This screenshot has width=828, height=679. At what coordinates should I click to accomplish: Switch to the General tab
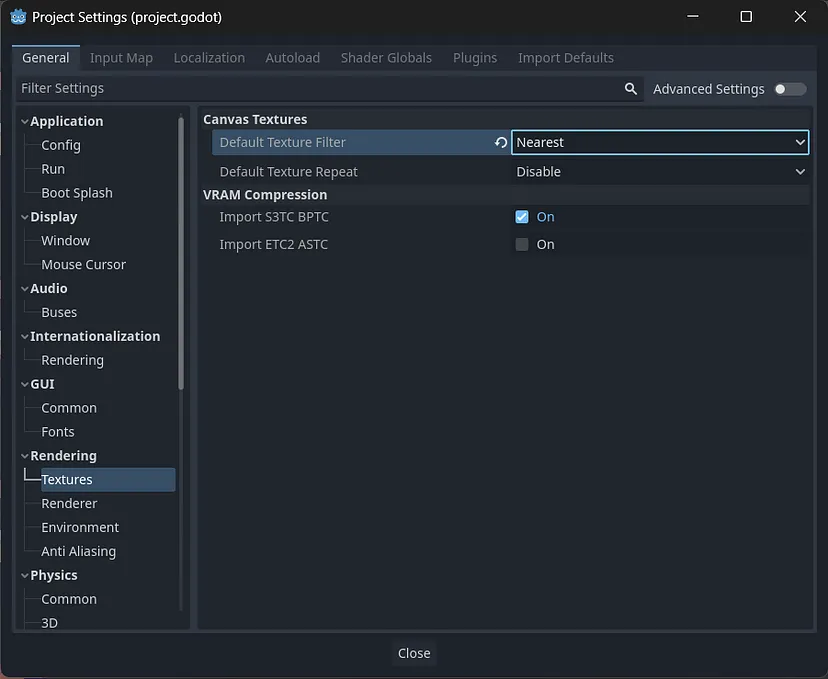click(x=45, y=58)
